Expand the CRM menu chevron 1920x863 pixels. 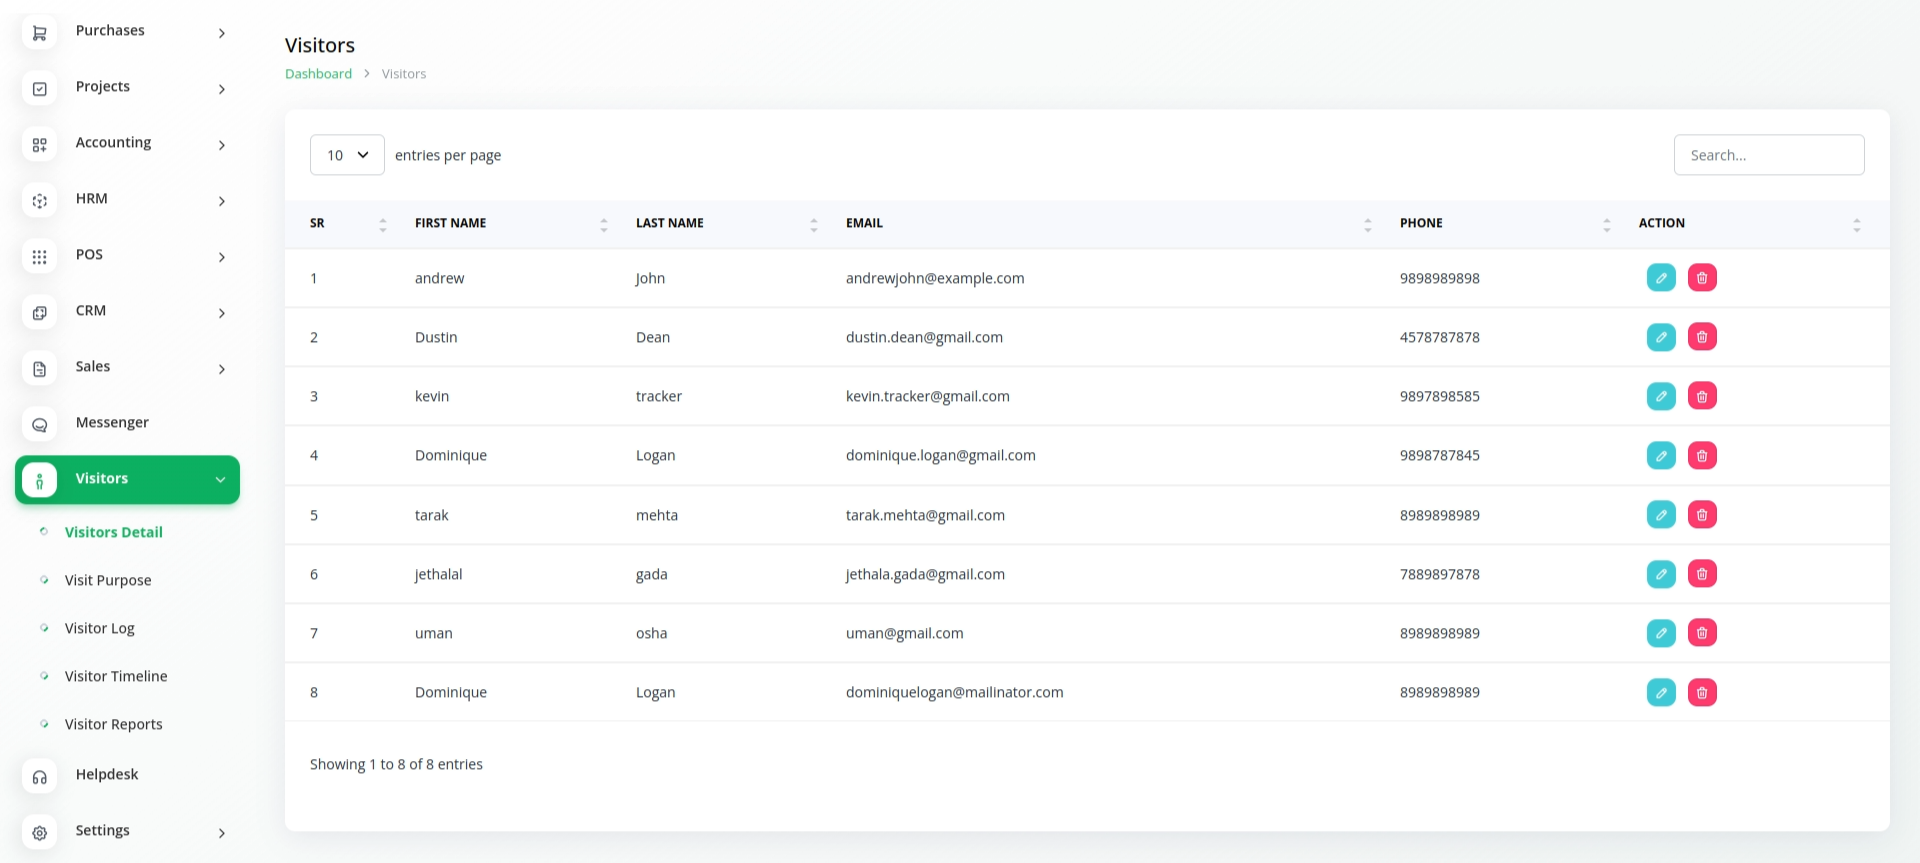point(222,313)
